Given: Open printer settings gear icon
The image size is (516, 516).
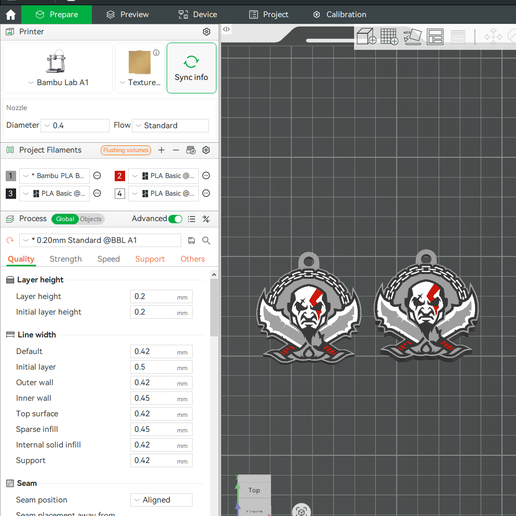Looking at the screenshot, I should point(206,32).
